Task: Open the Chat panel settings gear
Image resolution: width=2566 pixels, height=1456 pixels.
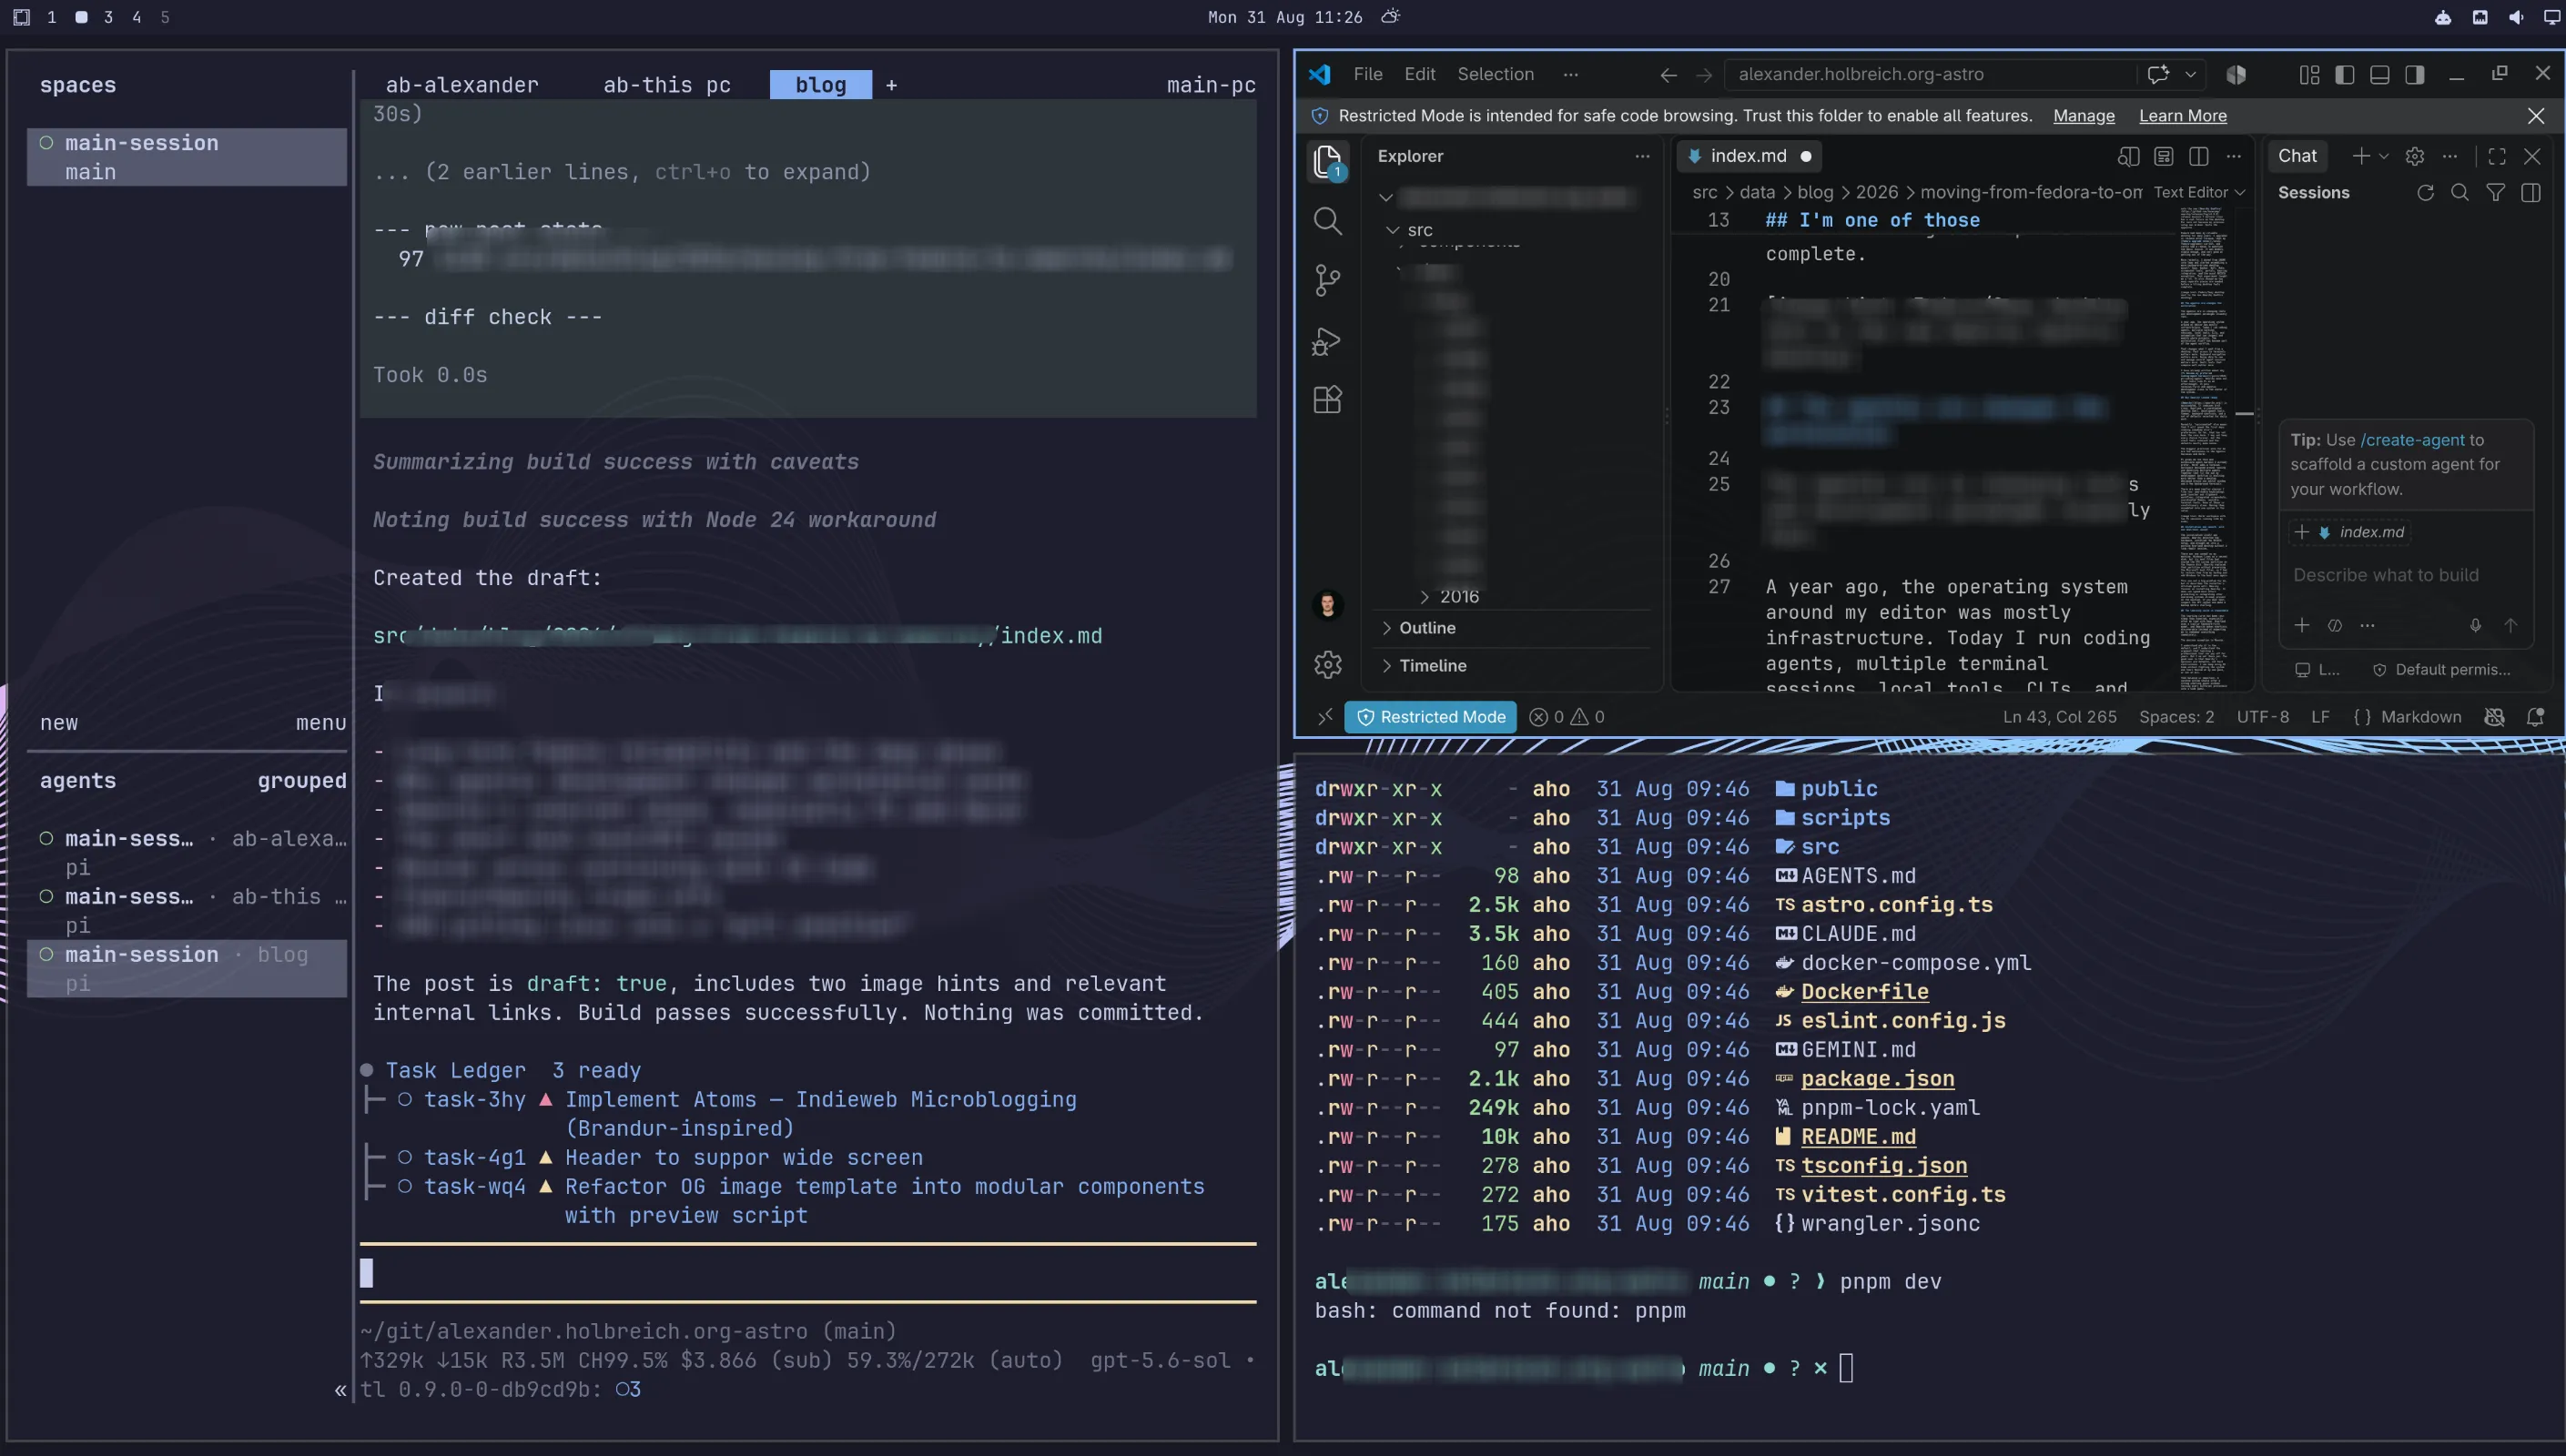Action: (x=2415, y=156)
